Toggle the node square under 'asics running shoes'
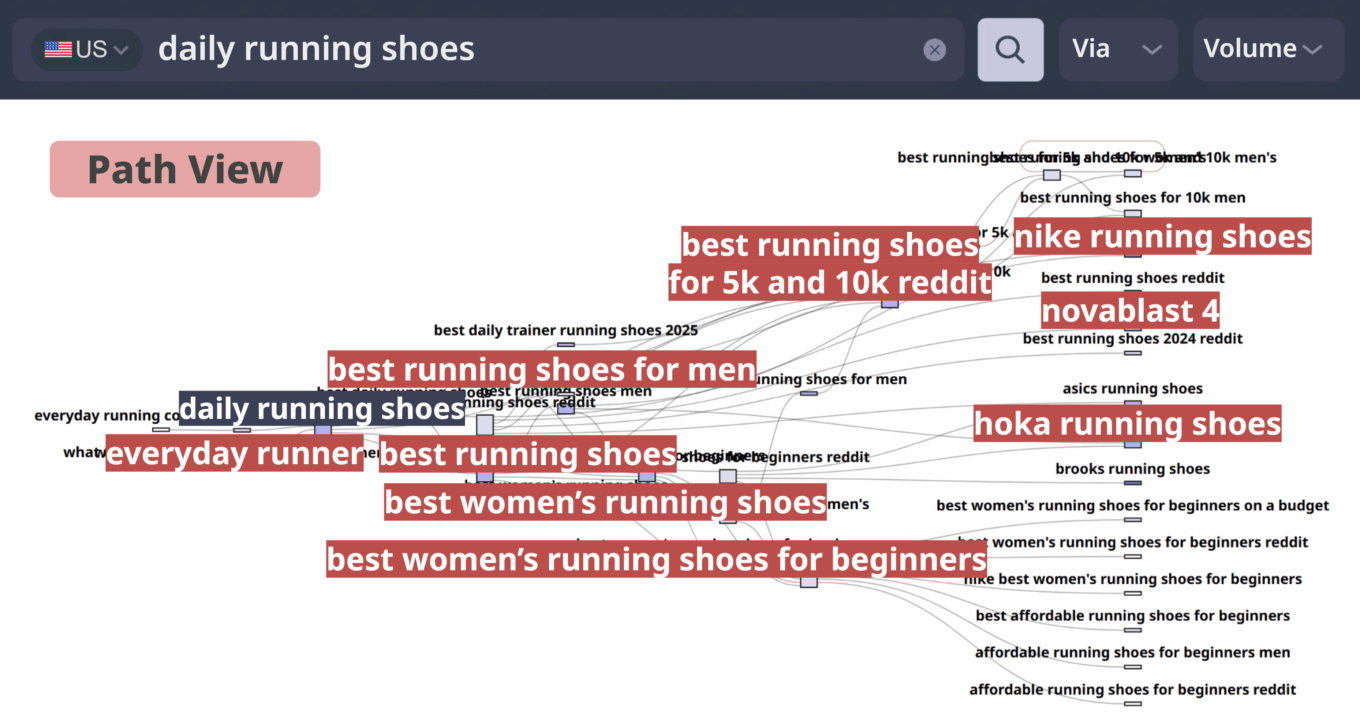The image size is (1360, 728). (x=1132, y=402)
